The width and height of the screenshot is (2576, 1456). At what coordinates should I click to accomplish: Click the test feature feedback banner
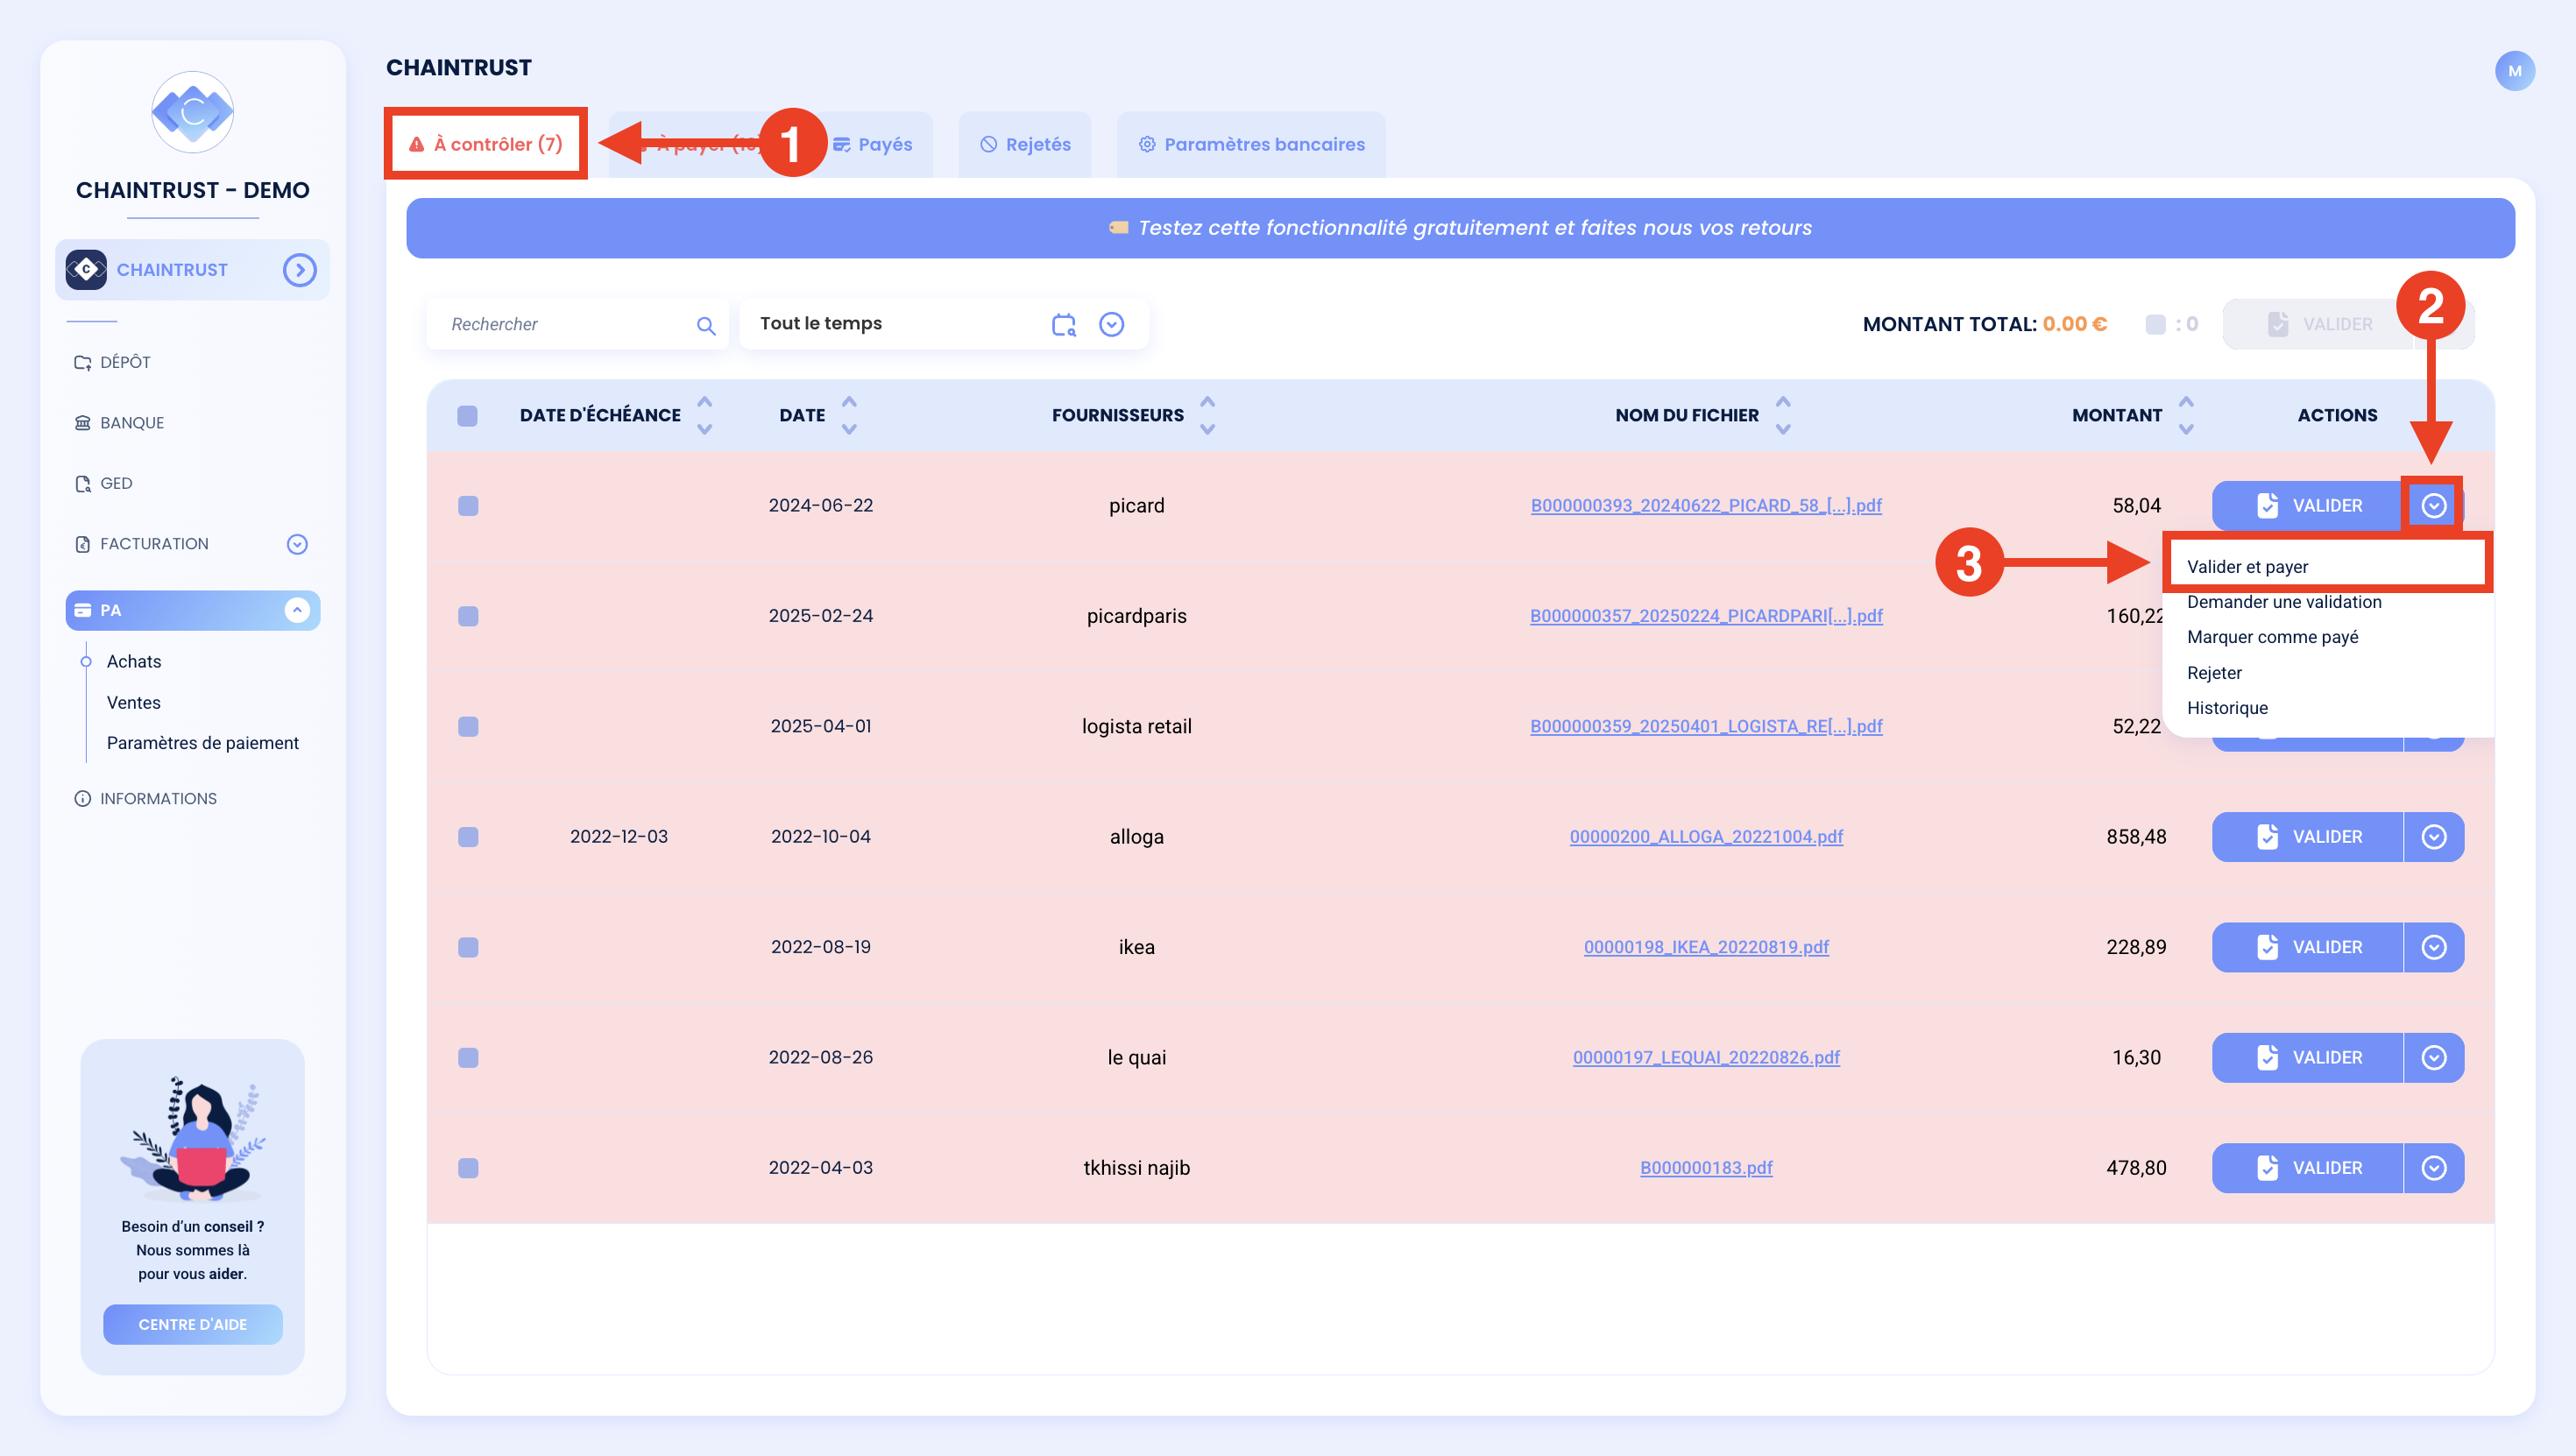click(1460, 228)
